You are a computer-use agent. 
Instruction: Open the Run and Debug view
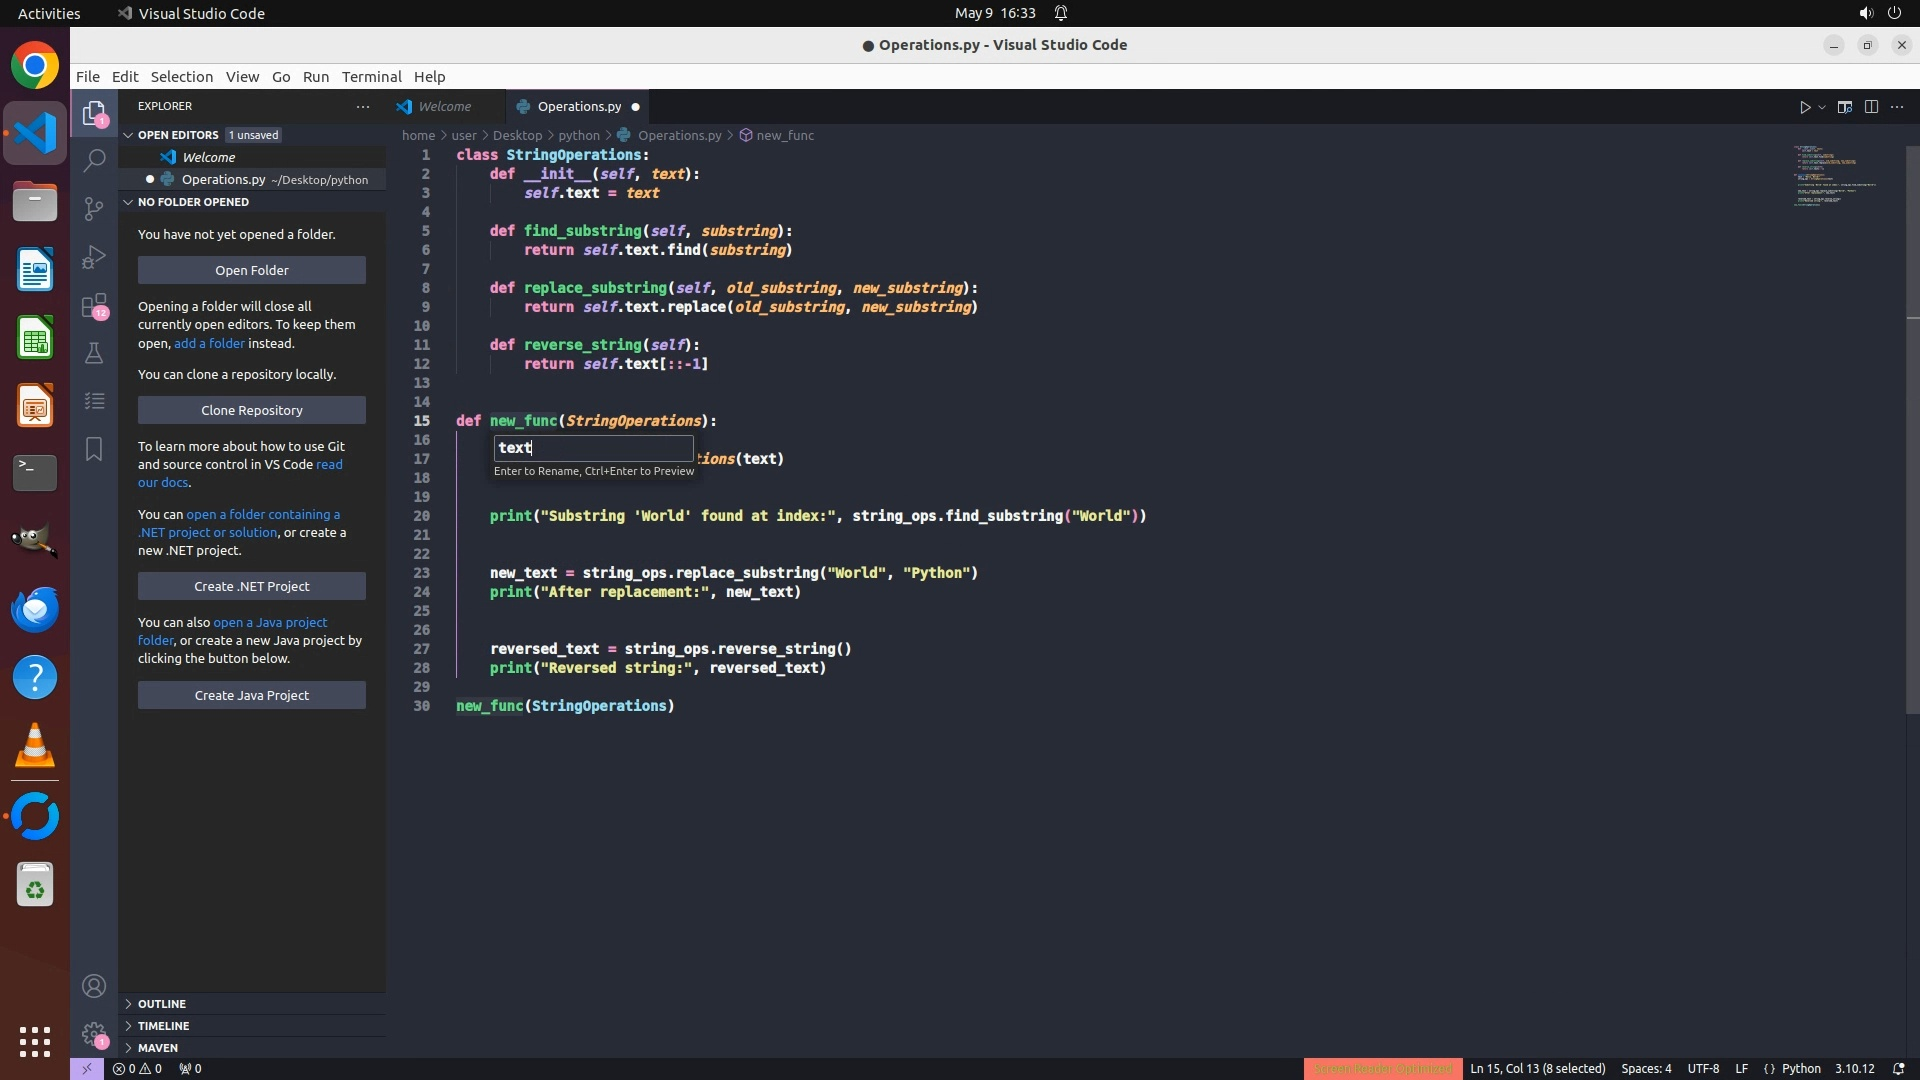pyautogui.click(x=94, y=257)
